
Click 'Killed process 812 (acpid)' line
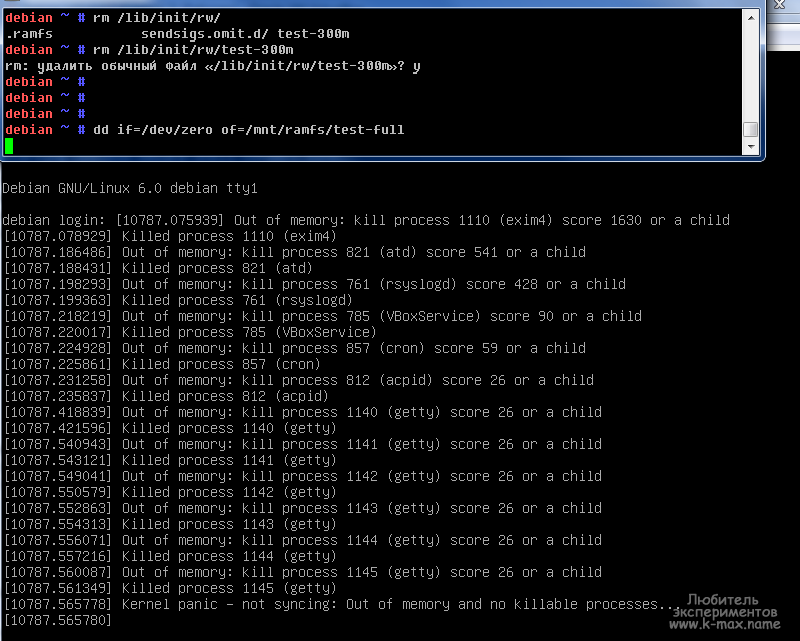pyautogui.click(x=166, y=396)
